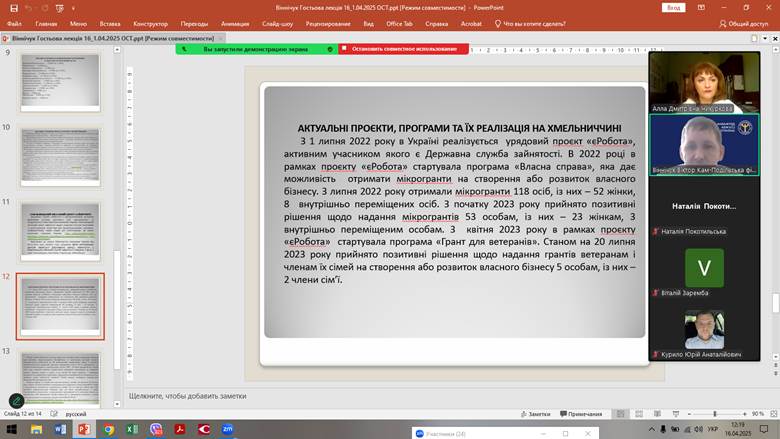The image size is (780, 439).
Task: Toggle the Заметки notes pane
Action: (x=535, y=413)
